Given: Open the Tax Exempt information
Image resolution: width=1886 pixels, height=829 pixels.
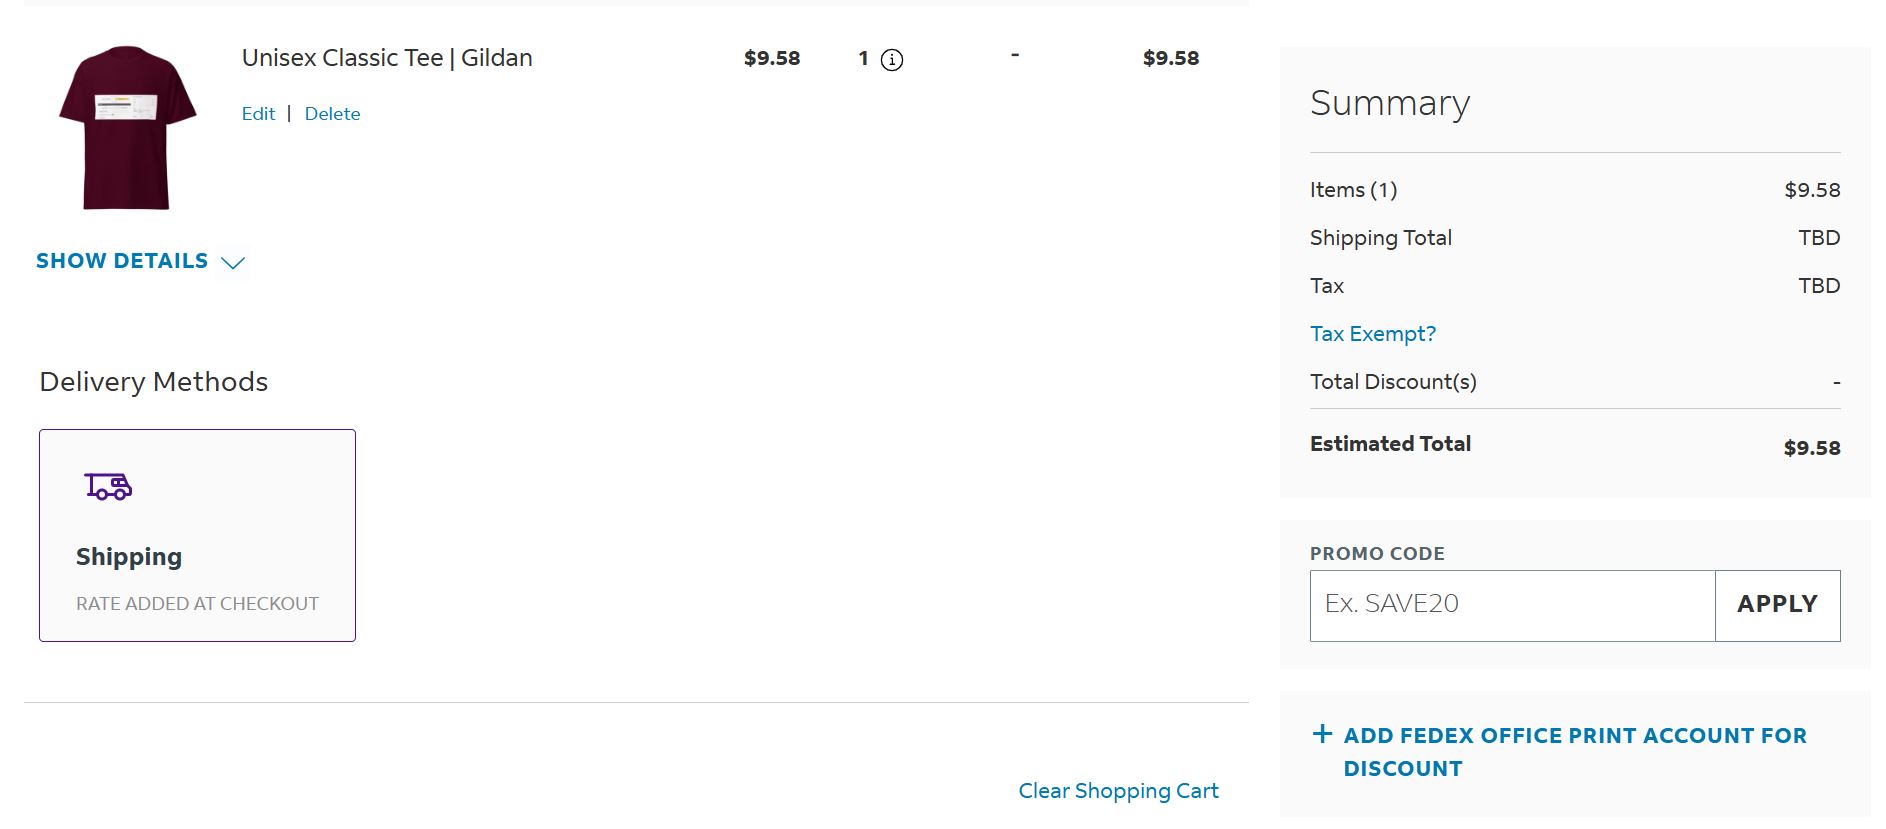Looking at the screenshot, I should 1372,333.
